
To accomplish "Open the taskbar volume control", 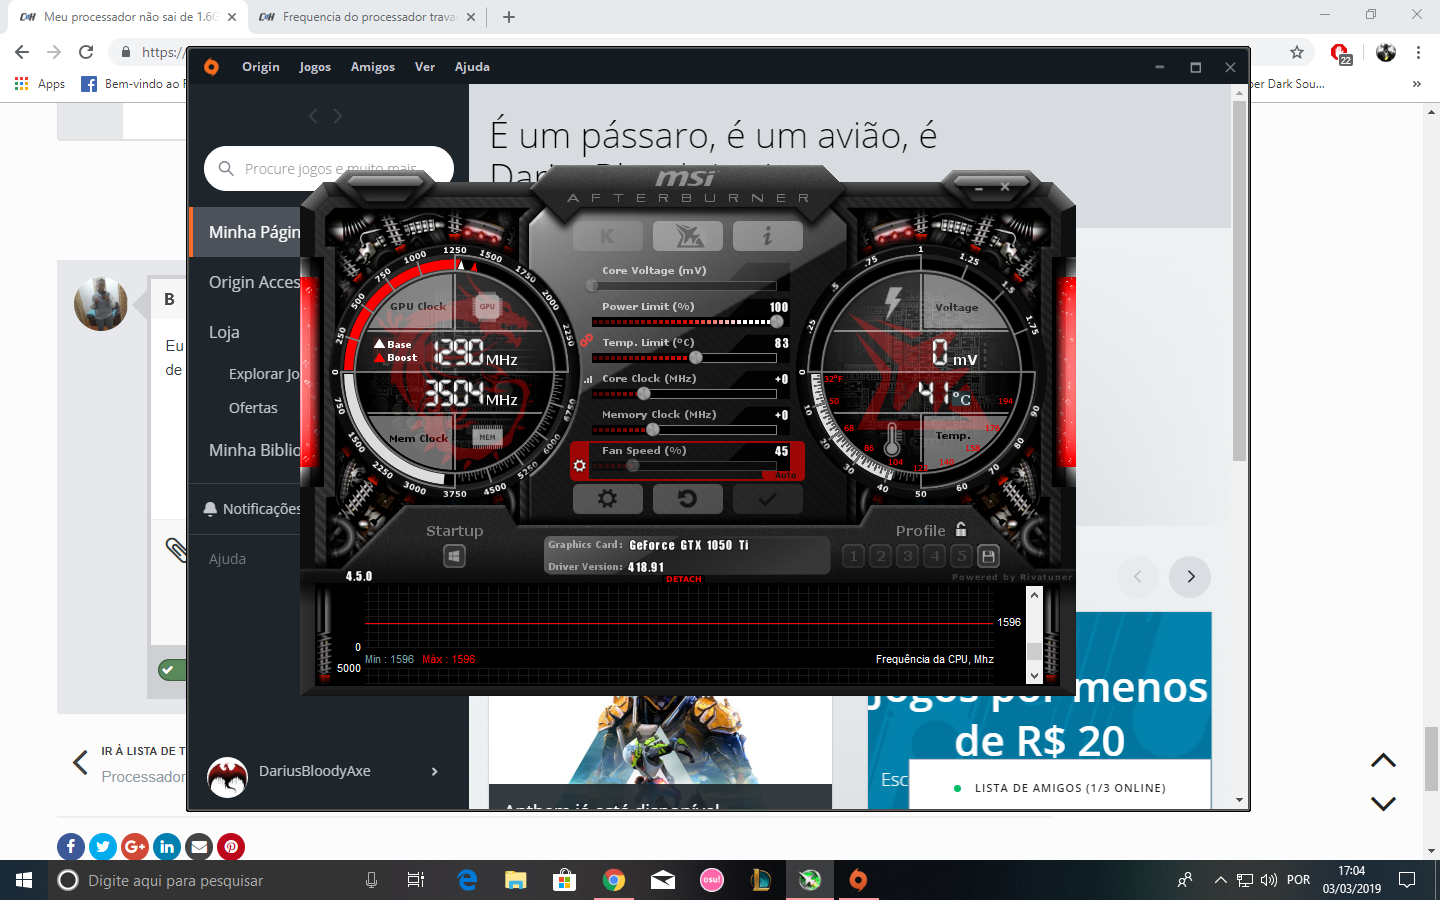I will (1269, 880).
